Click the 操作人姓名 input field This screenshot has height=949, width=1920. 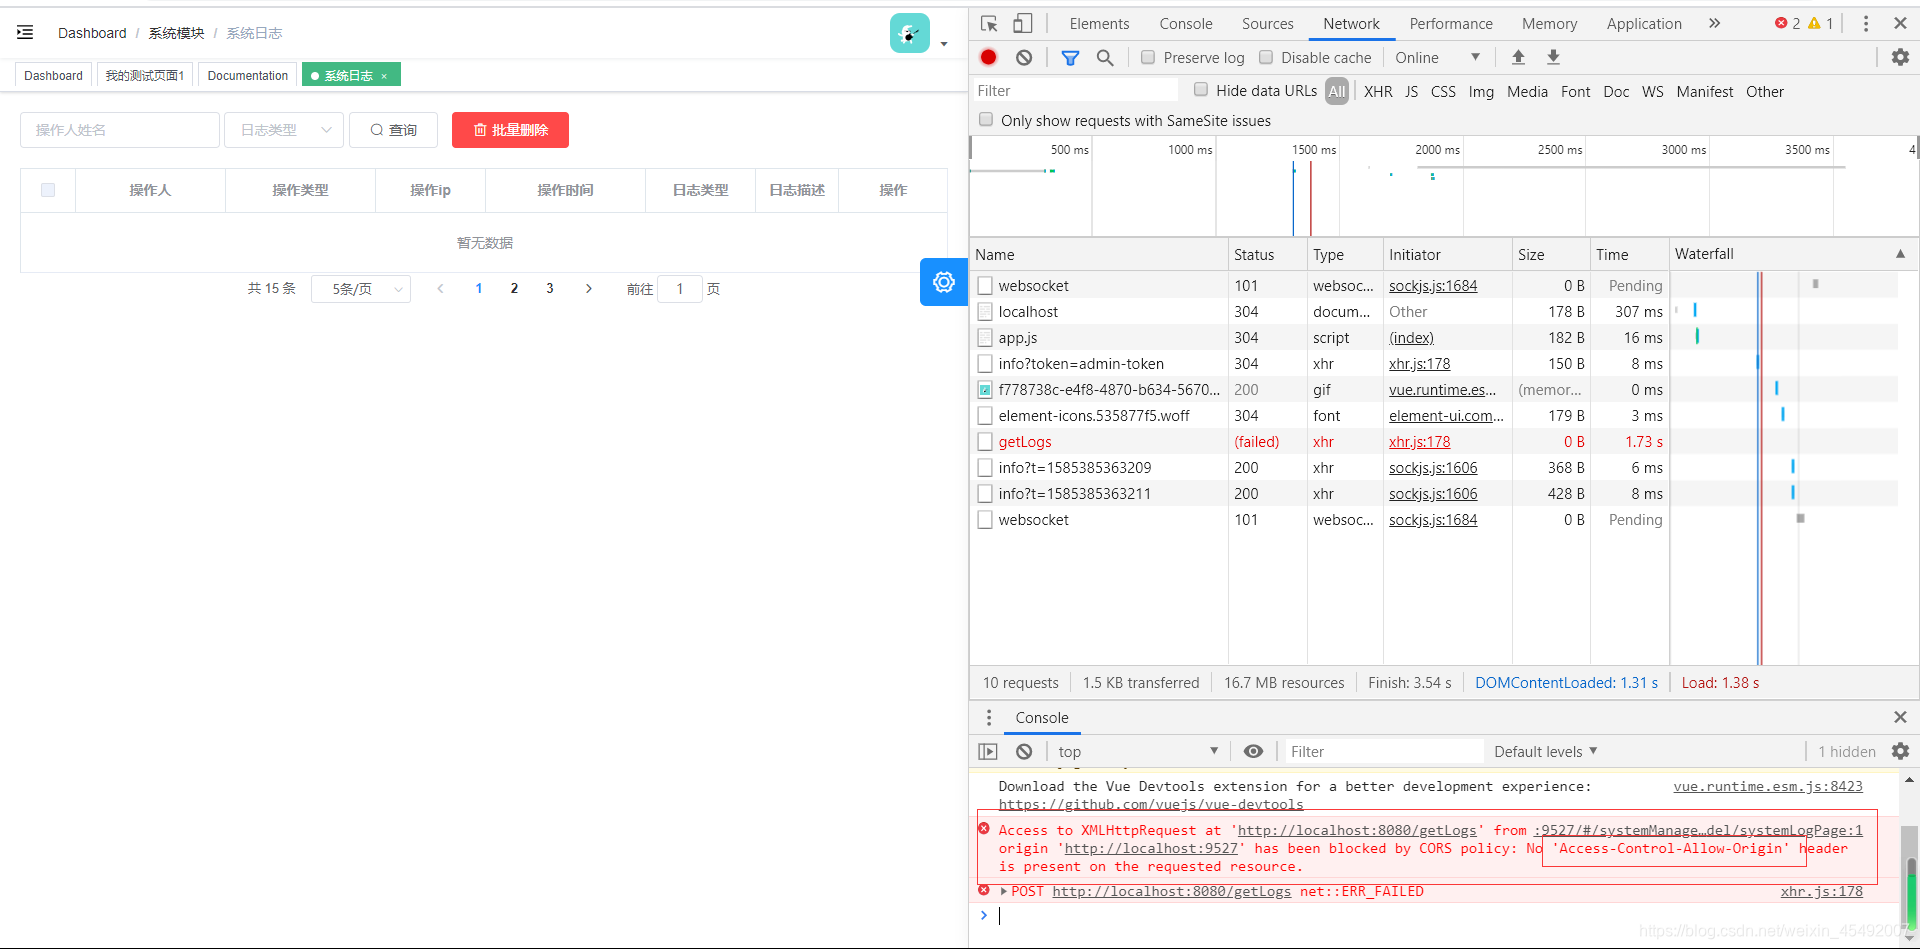point(120,130)
